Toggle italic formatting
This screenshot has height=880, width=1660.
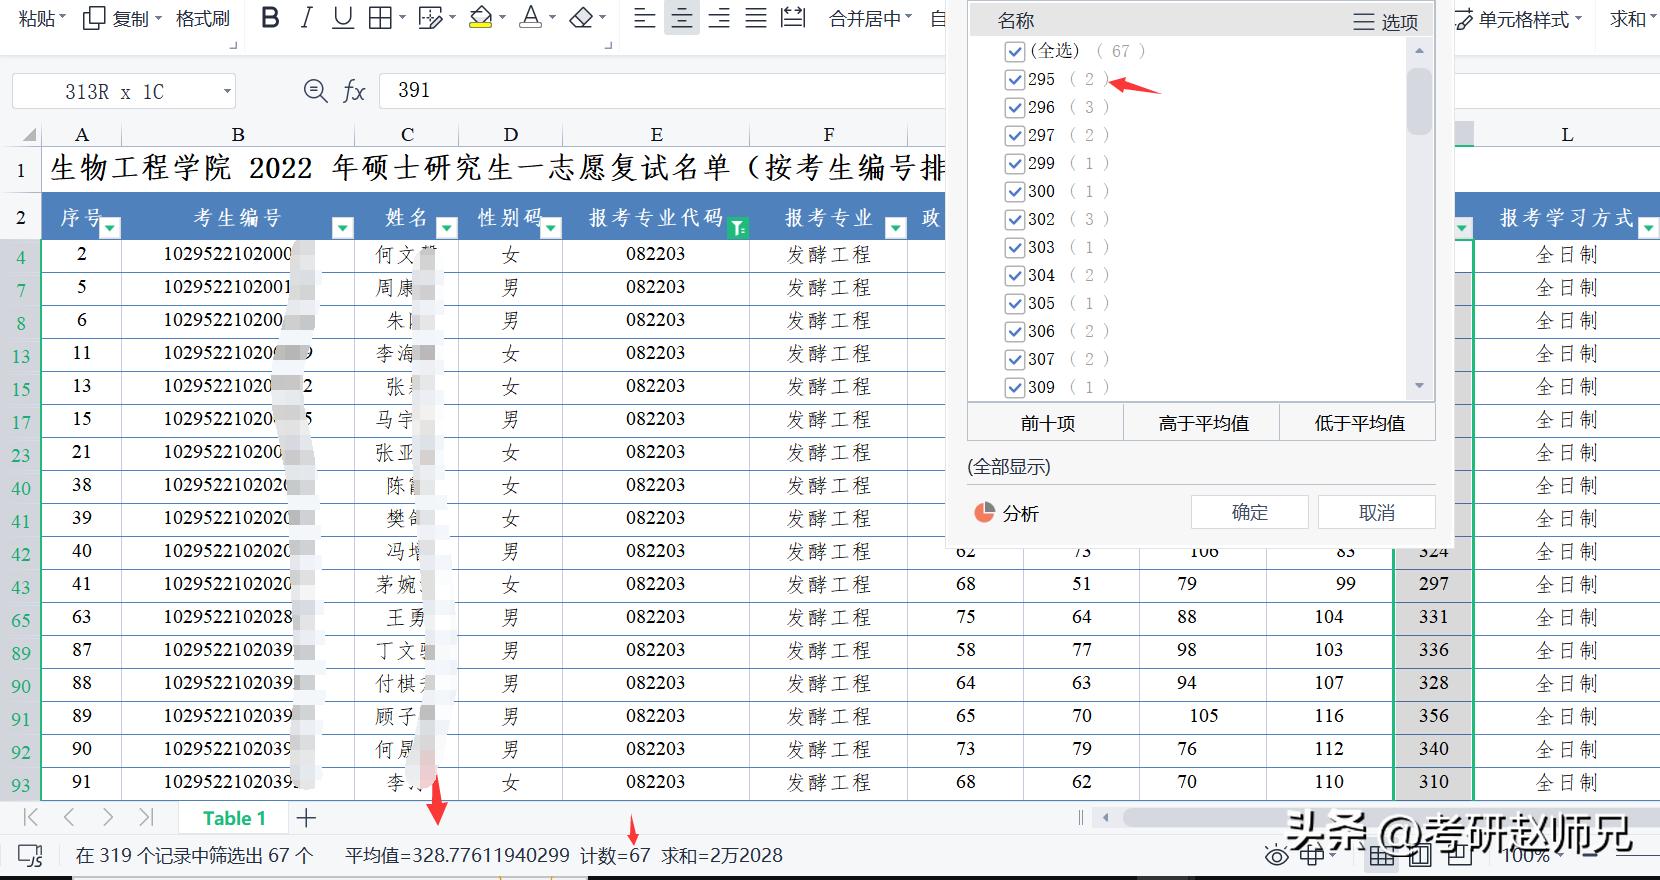[306, 18]
